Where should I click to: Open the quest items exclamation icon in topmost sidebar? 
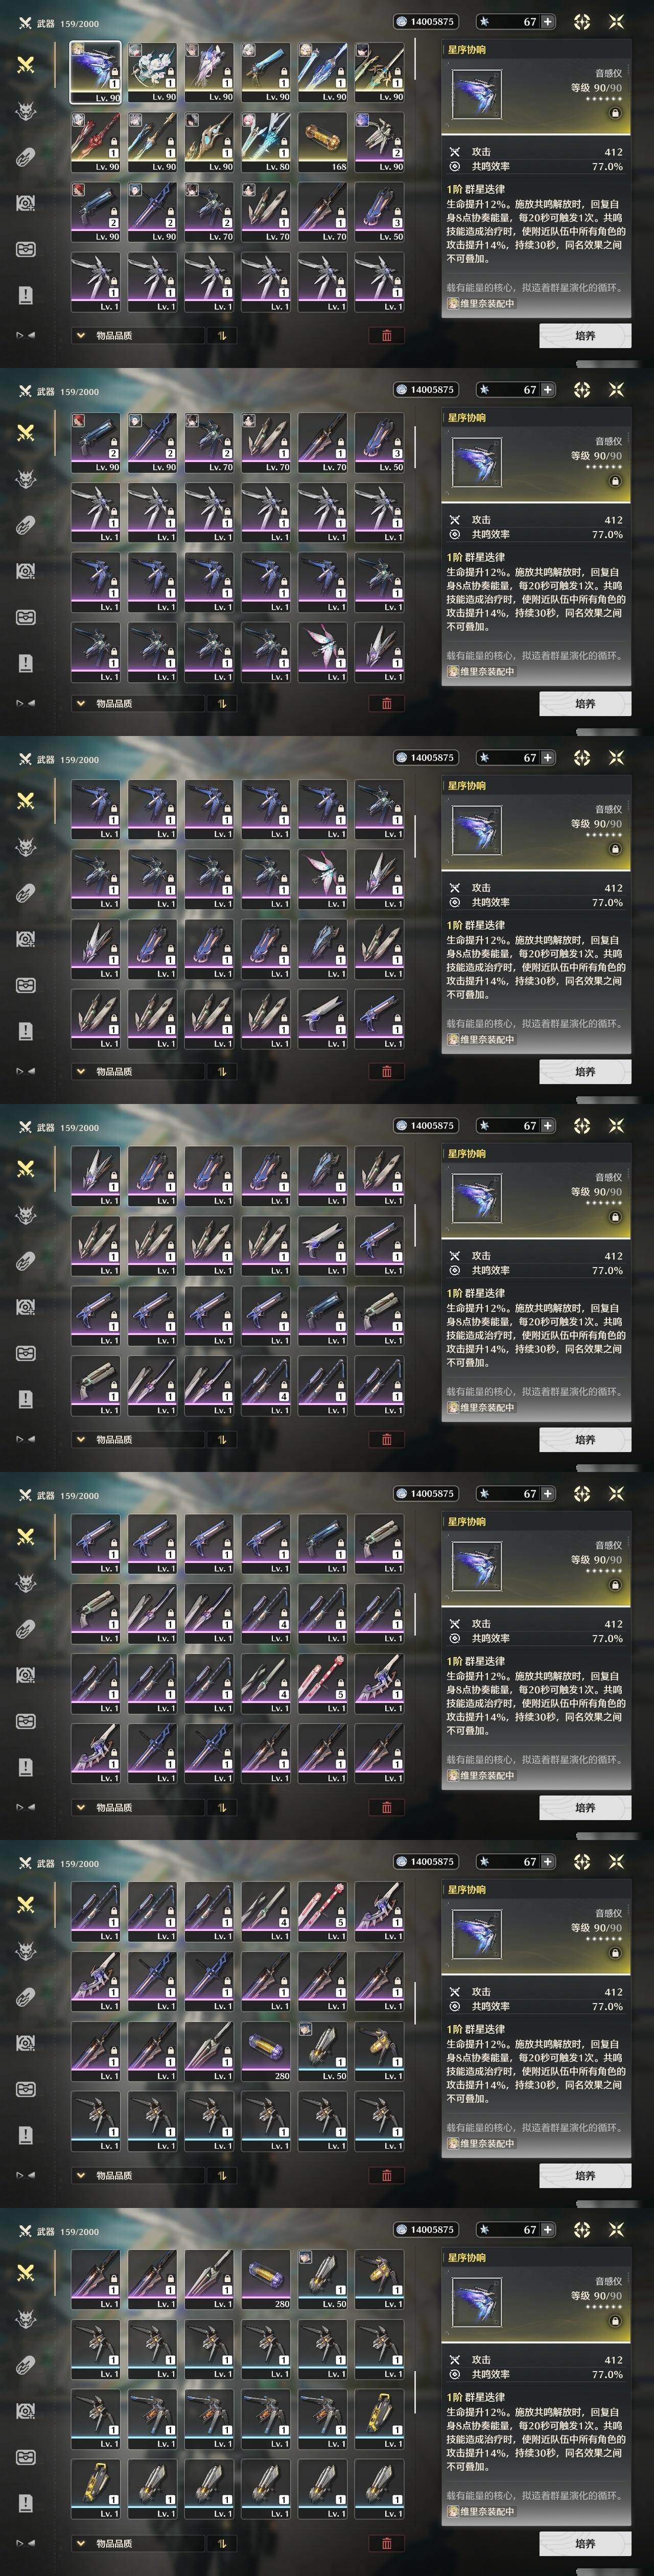coord(26,295)
